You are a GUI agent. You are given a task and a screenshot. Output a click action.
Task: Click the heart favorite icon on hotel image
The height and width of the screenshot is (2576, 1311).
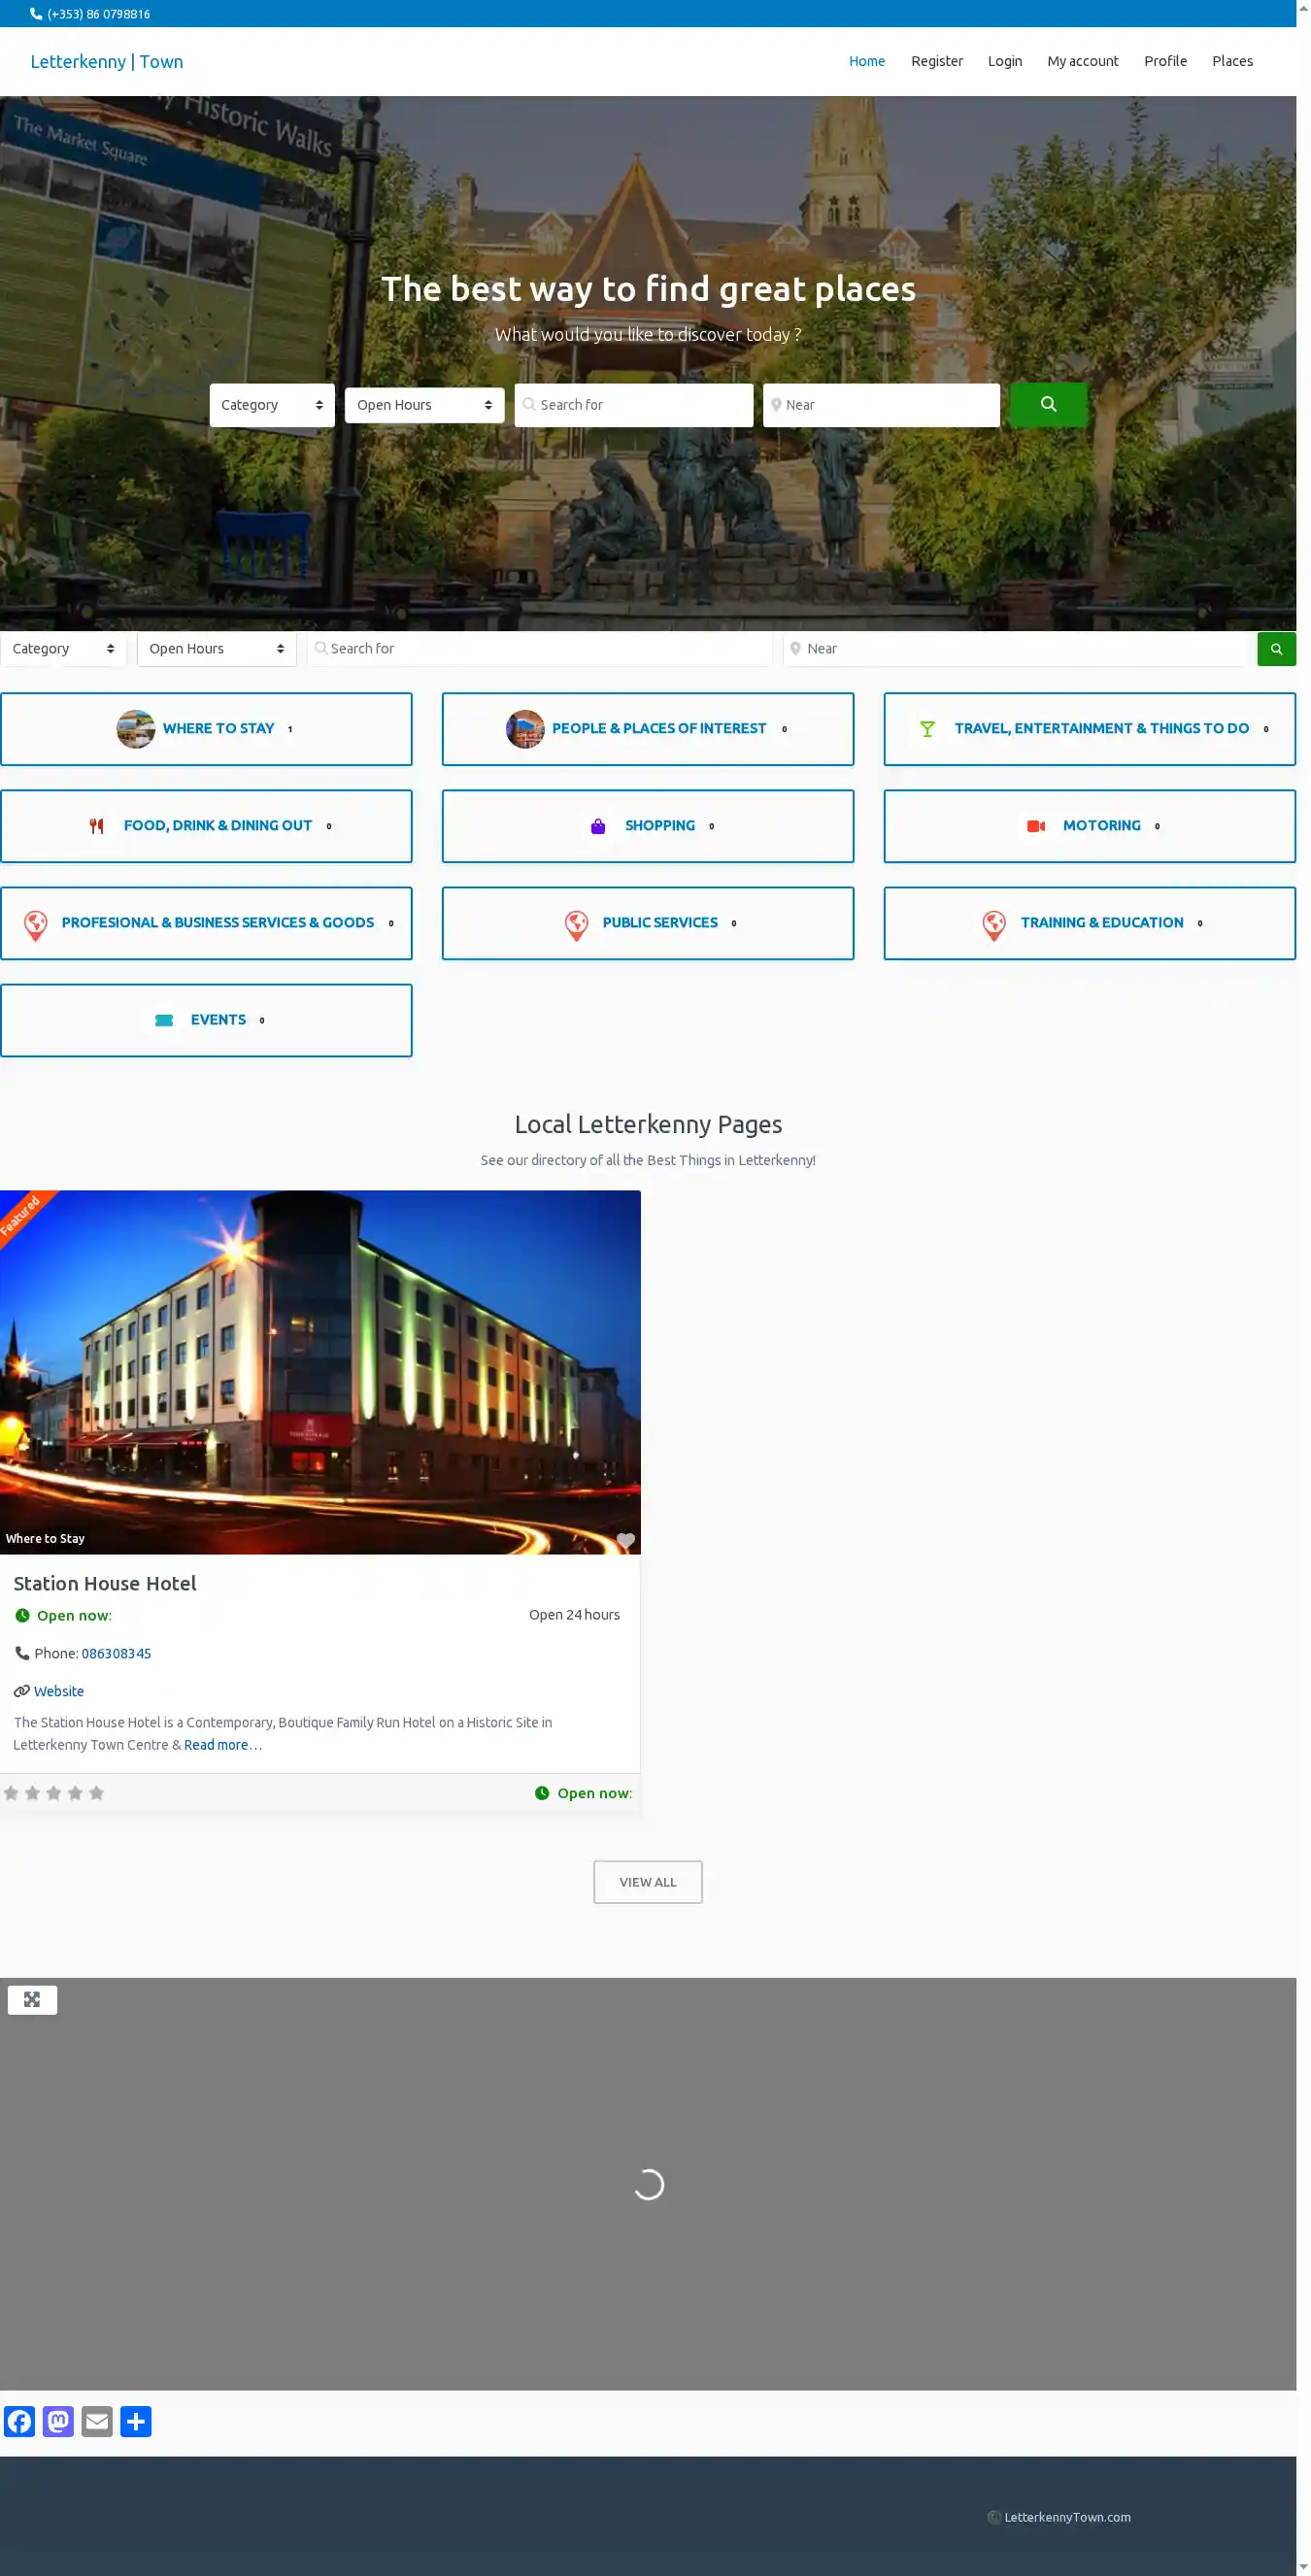[x=625, y=1540]
